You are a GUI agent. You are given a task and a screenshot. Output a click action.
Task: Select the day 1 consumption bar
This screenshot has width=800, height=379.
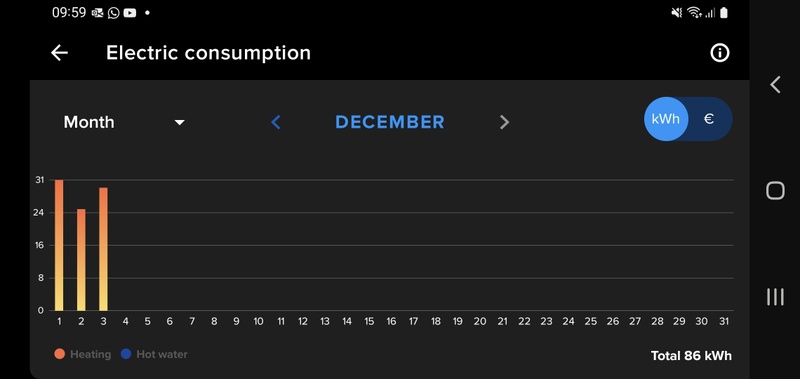[x=59, y=245]
